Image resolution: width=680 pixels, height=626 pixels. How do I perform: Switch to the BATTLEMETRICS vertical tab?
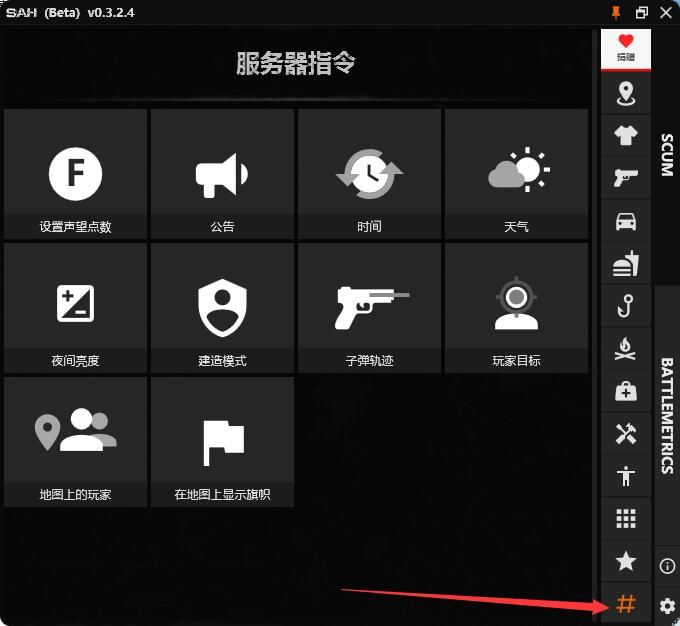point(667,415)
